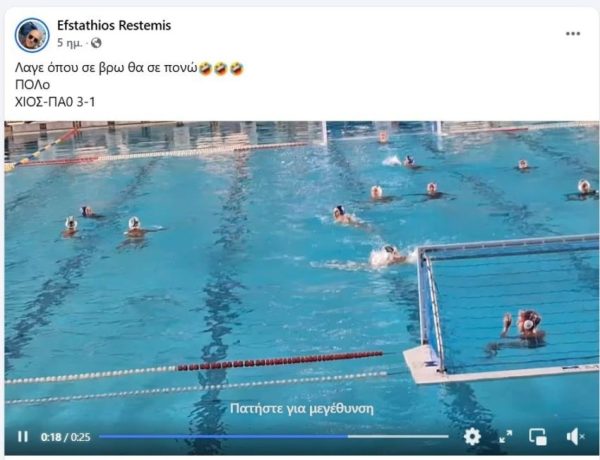The width and height of the screenshot is (600, 460).
Task: Open Efstathios Restemis profile picture
Action: pyautogui.click(x=32, y=35)
